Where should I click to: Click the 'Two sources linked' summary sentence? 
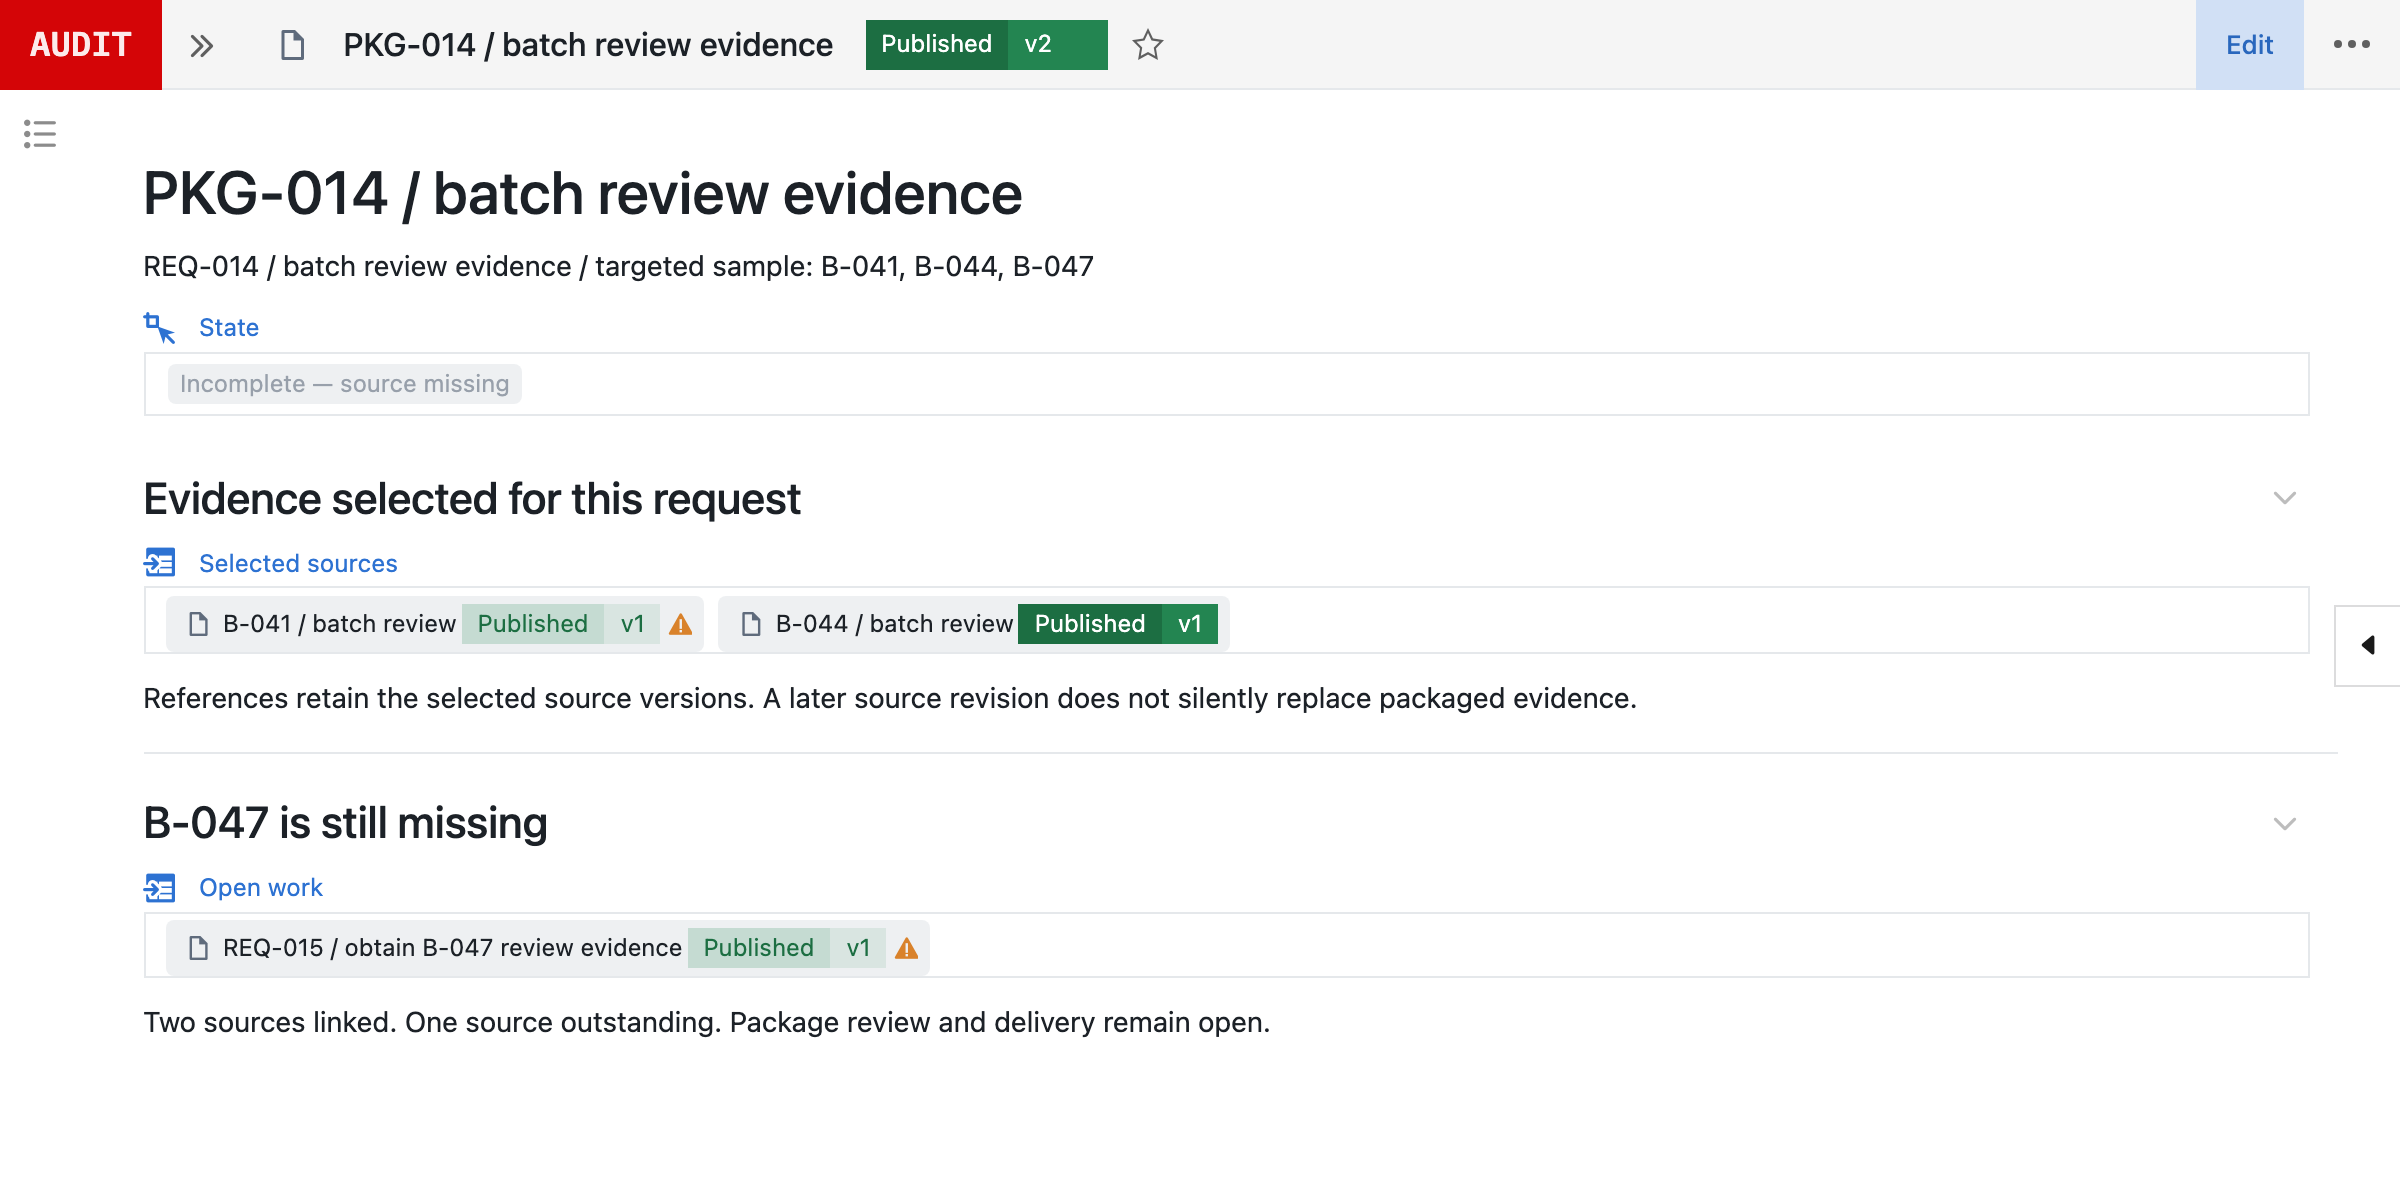(707, 1022)
